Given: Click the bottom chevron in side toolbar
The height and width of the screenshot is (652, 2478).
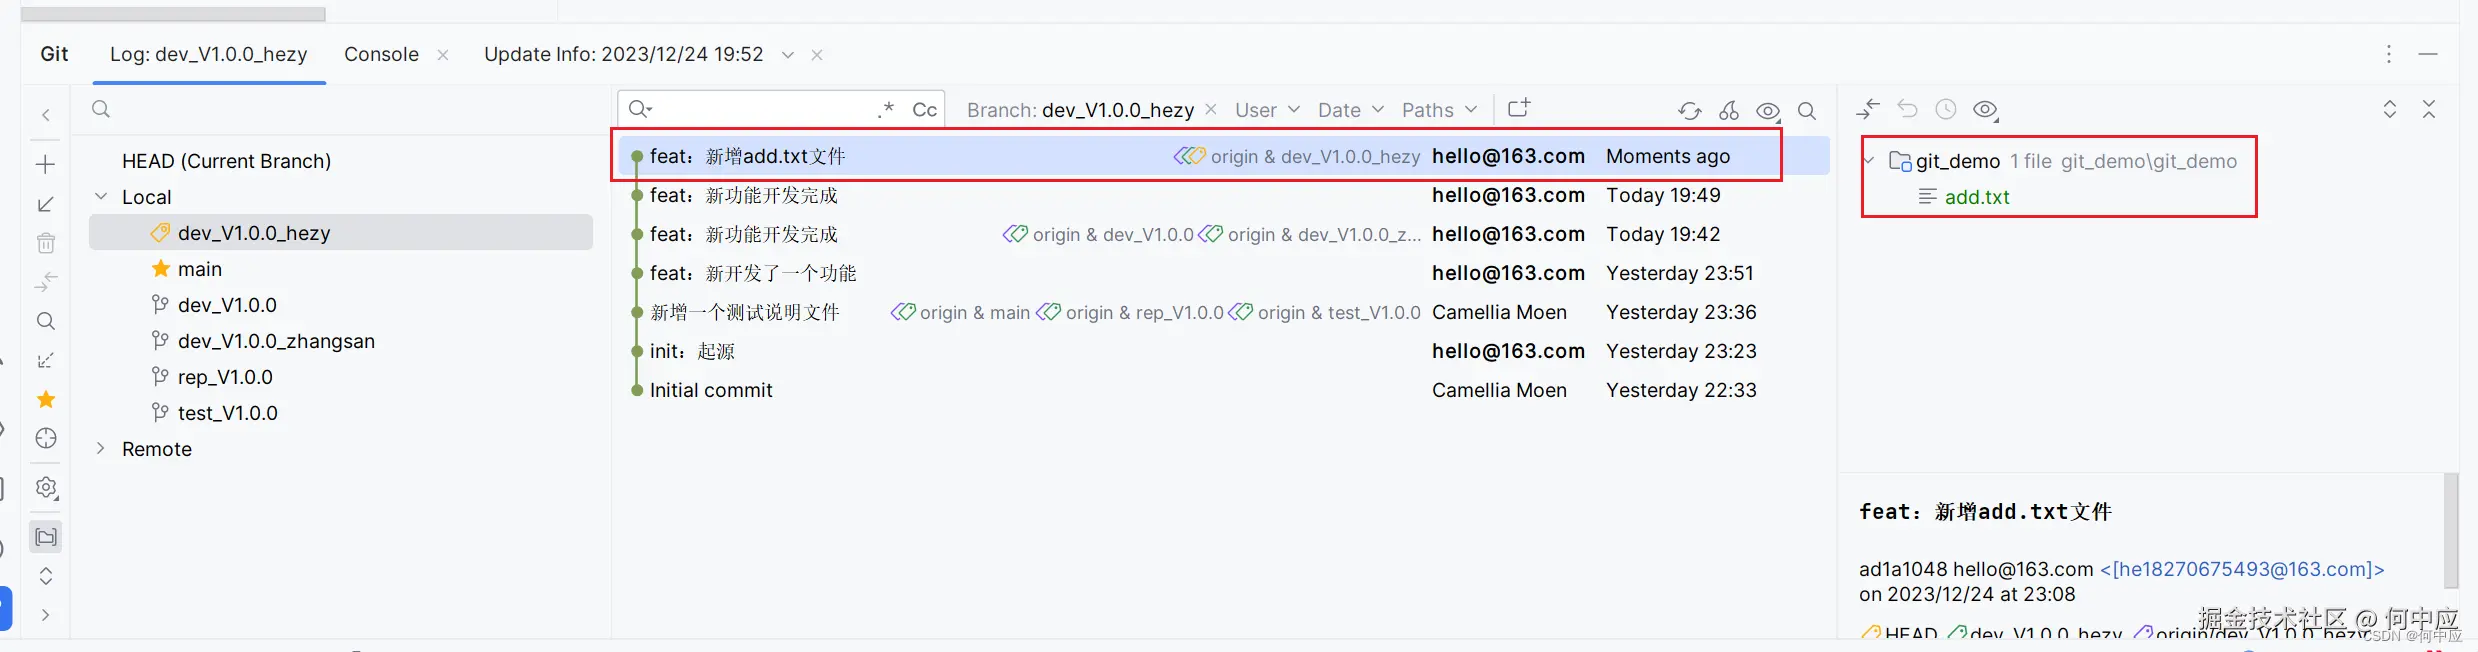Looking at the screenshot, I should pos(46,615).
